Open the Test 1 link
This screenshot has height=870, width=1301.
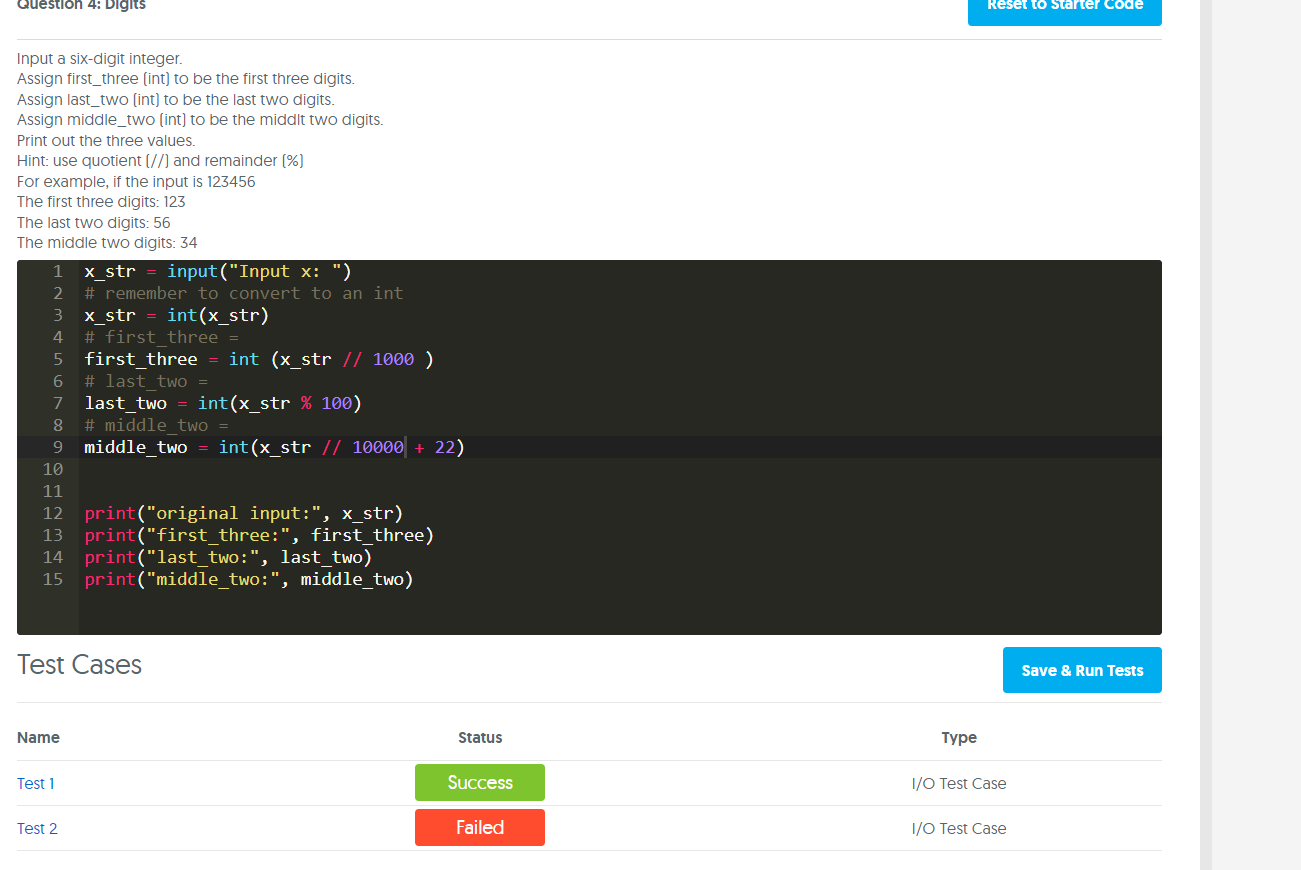tap(36, 783)
